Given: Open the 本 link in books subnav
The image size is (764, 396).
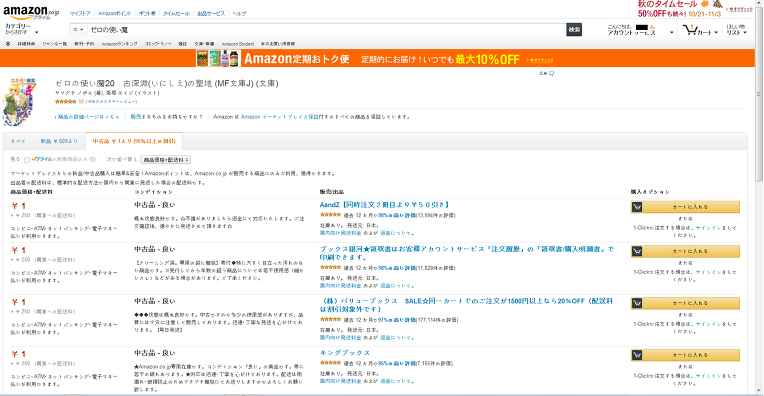Looking at the screenshot, I should [x=8, y=44].
